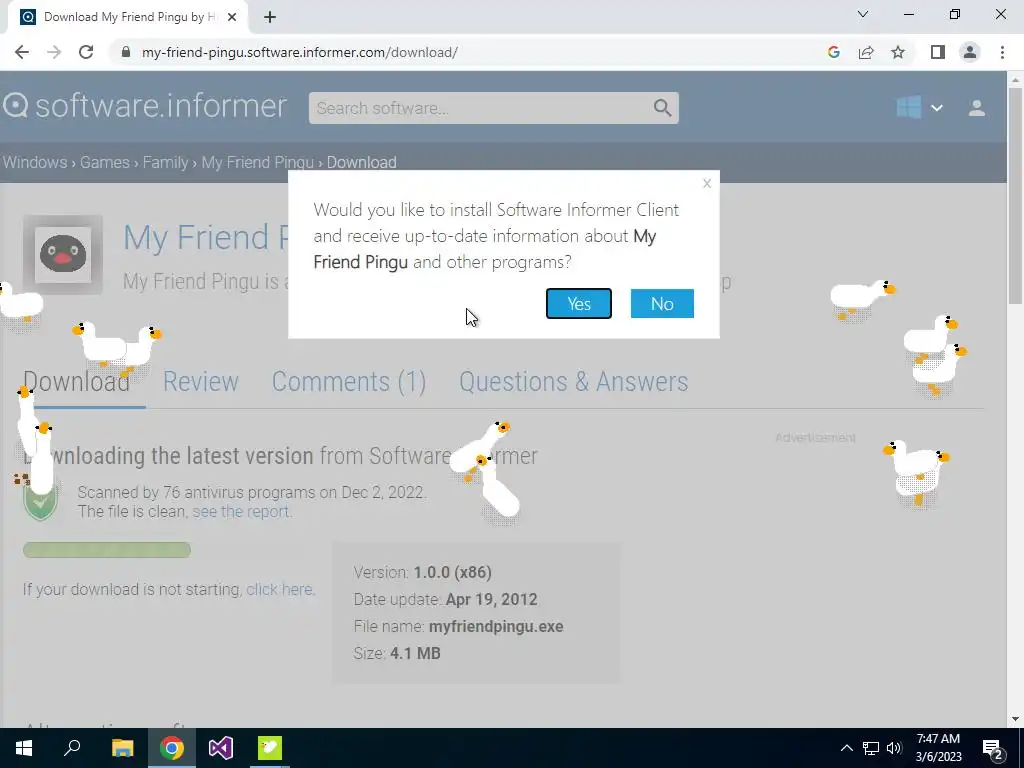Expand the platform selector dropdown arrow
The height and width of the screenshot is (768, 1024).
[936, 108]
